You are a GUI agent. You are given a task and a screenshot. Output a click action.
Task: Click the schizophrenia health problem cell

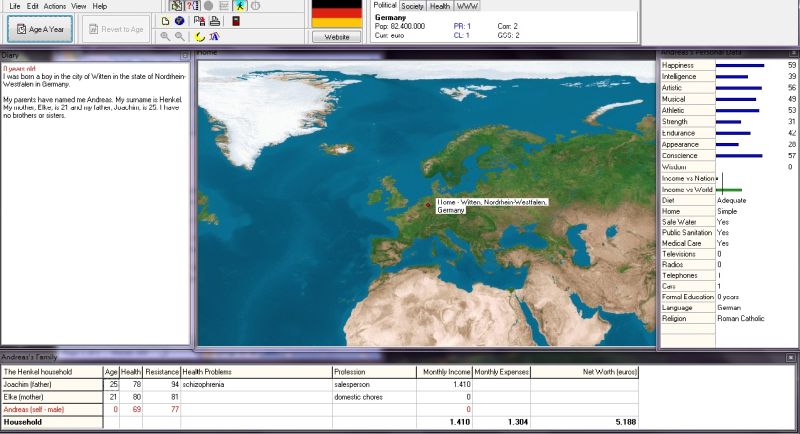coord(256,385)
